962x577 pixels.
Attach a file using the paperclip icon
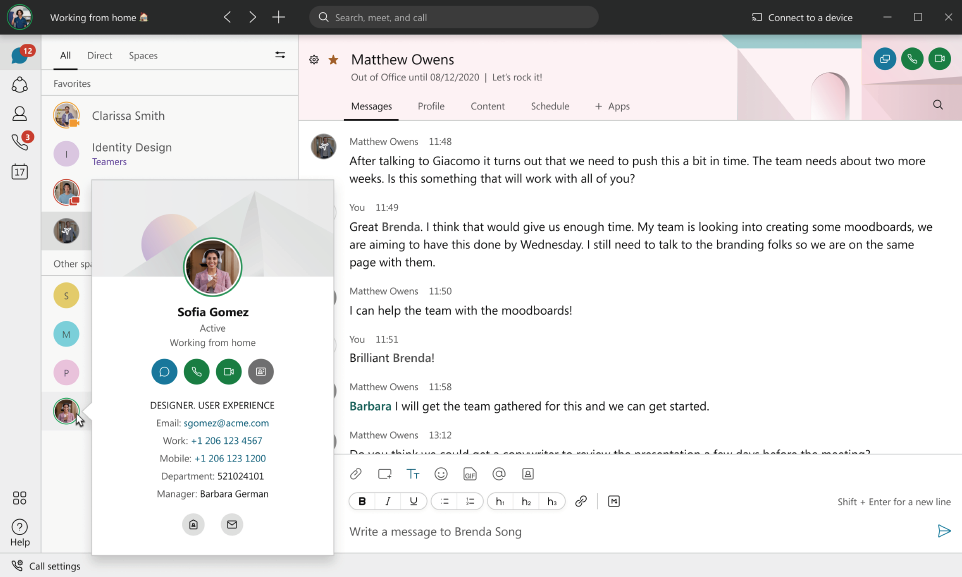pos(355,473)
